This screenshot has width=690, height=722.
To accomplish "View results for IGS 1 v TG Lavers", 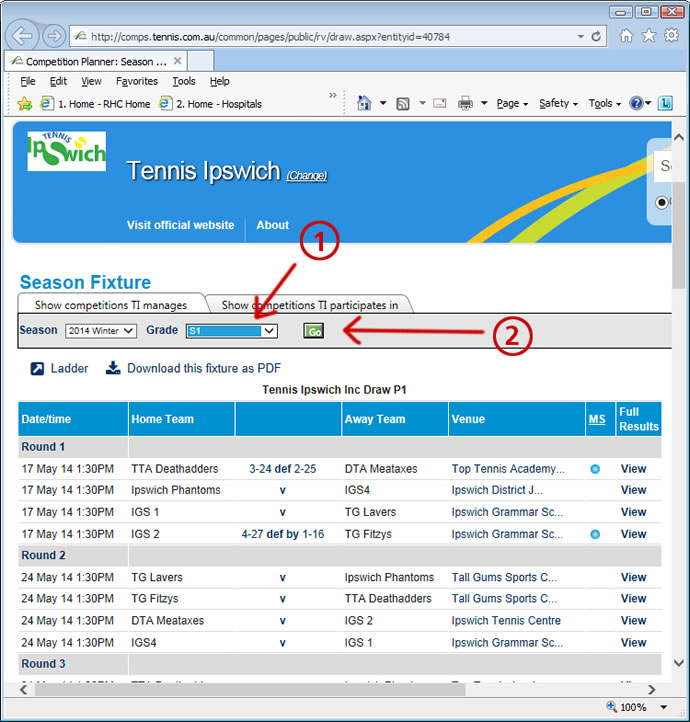I will [633, 512].
